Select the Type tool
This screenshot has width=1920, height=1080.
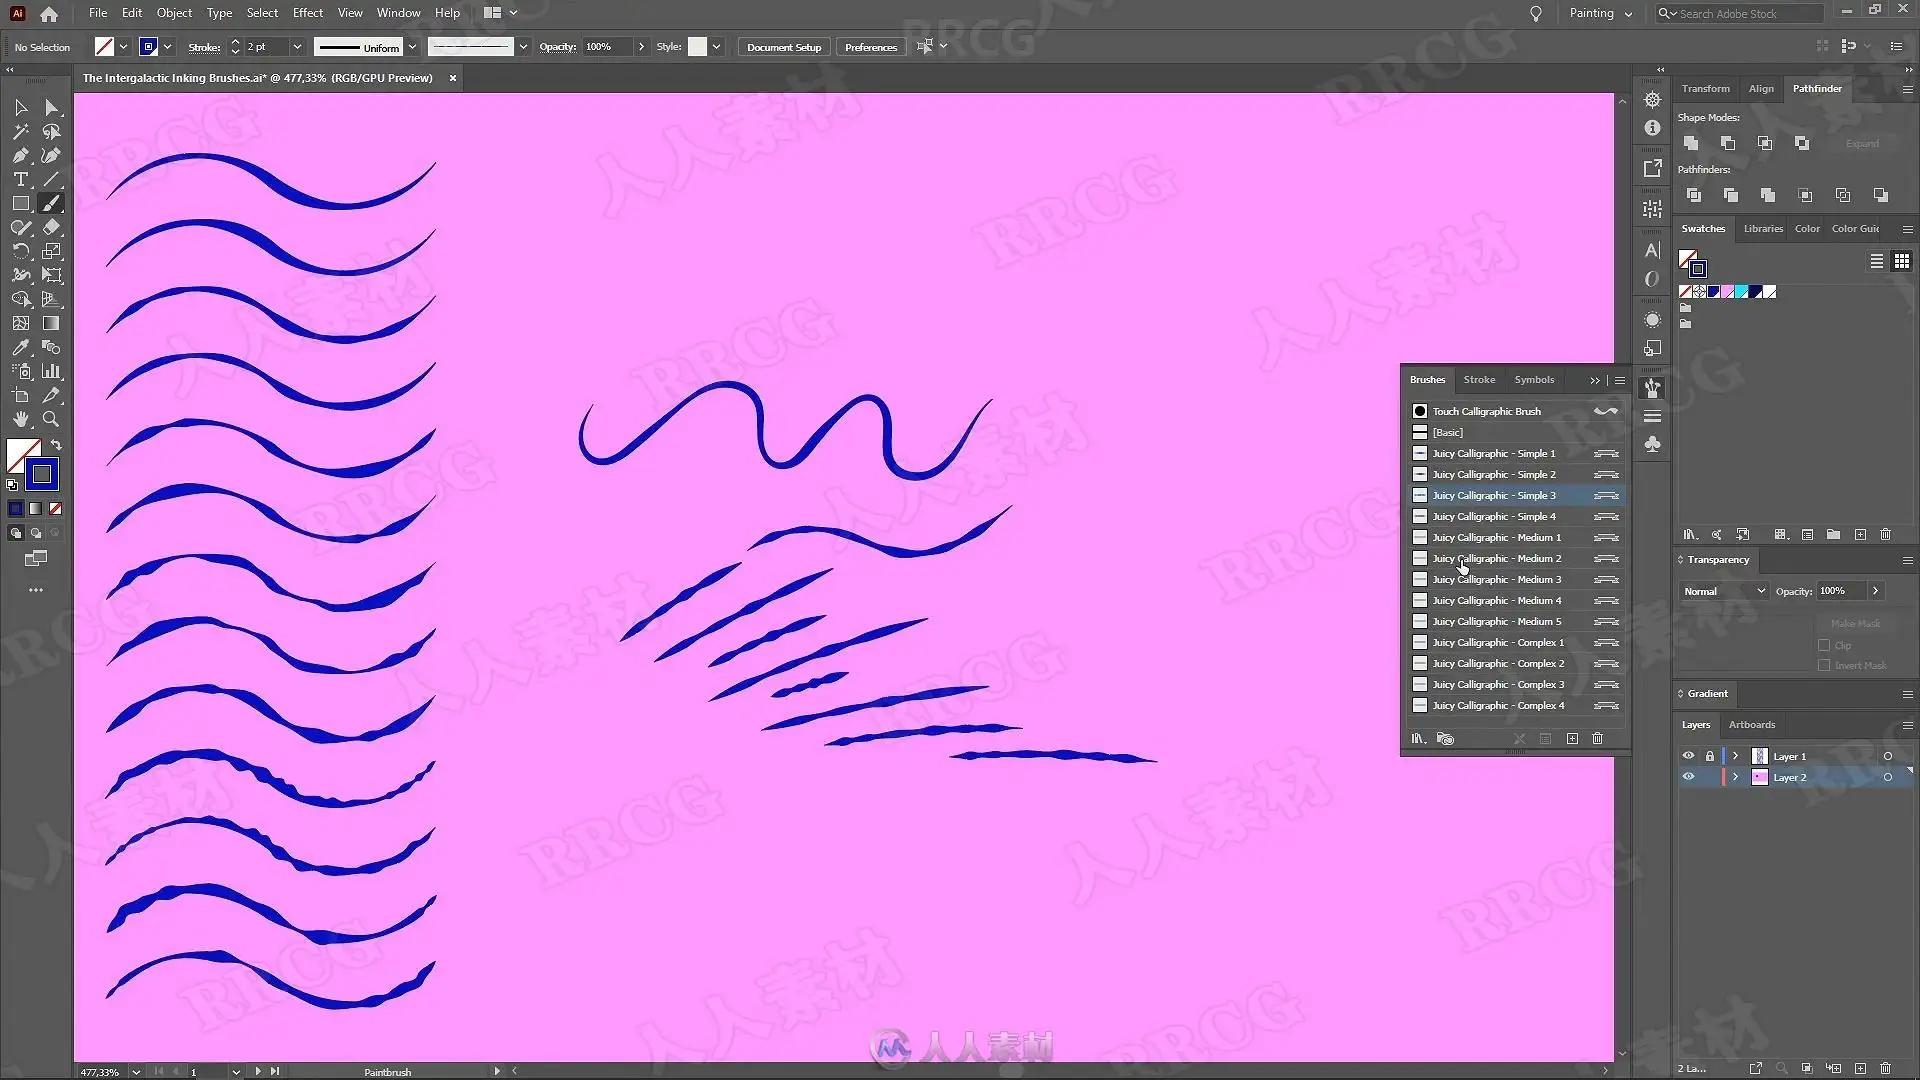tap(21, 179)
